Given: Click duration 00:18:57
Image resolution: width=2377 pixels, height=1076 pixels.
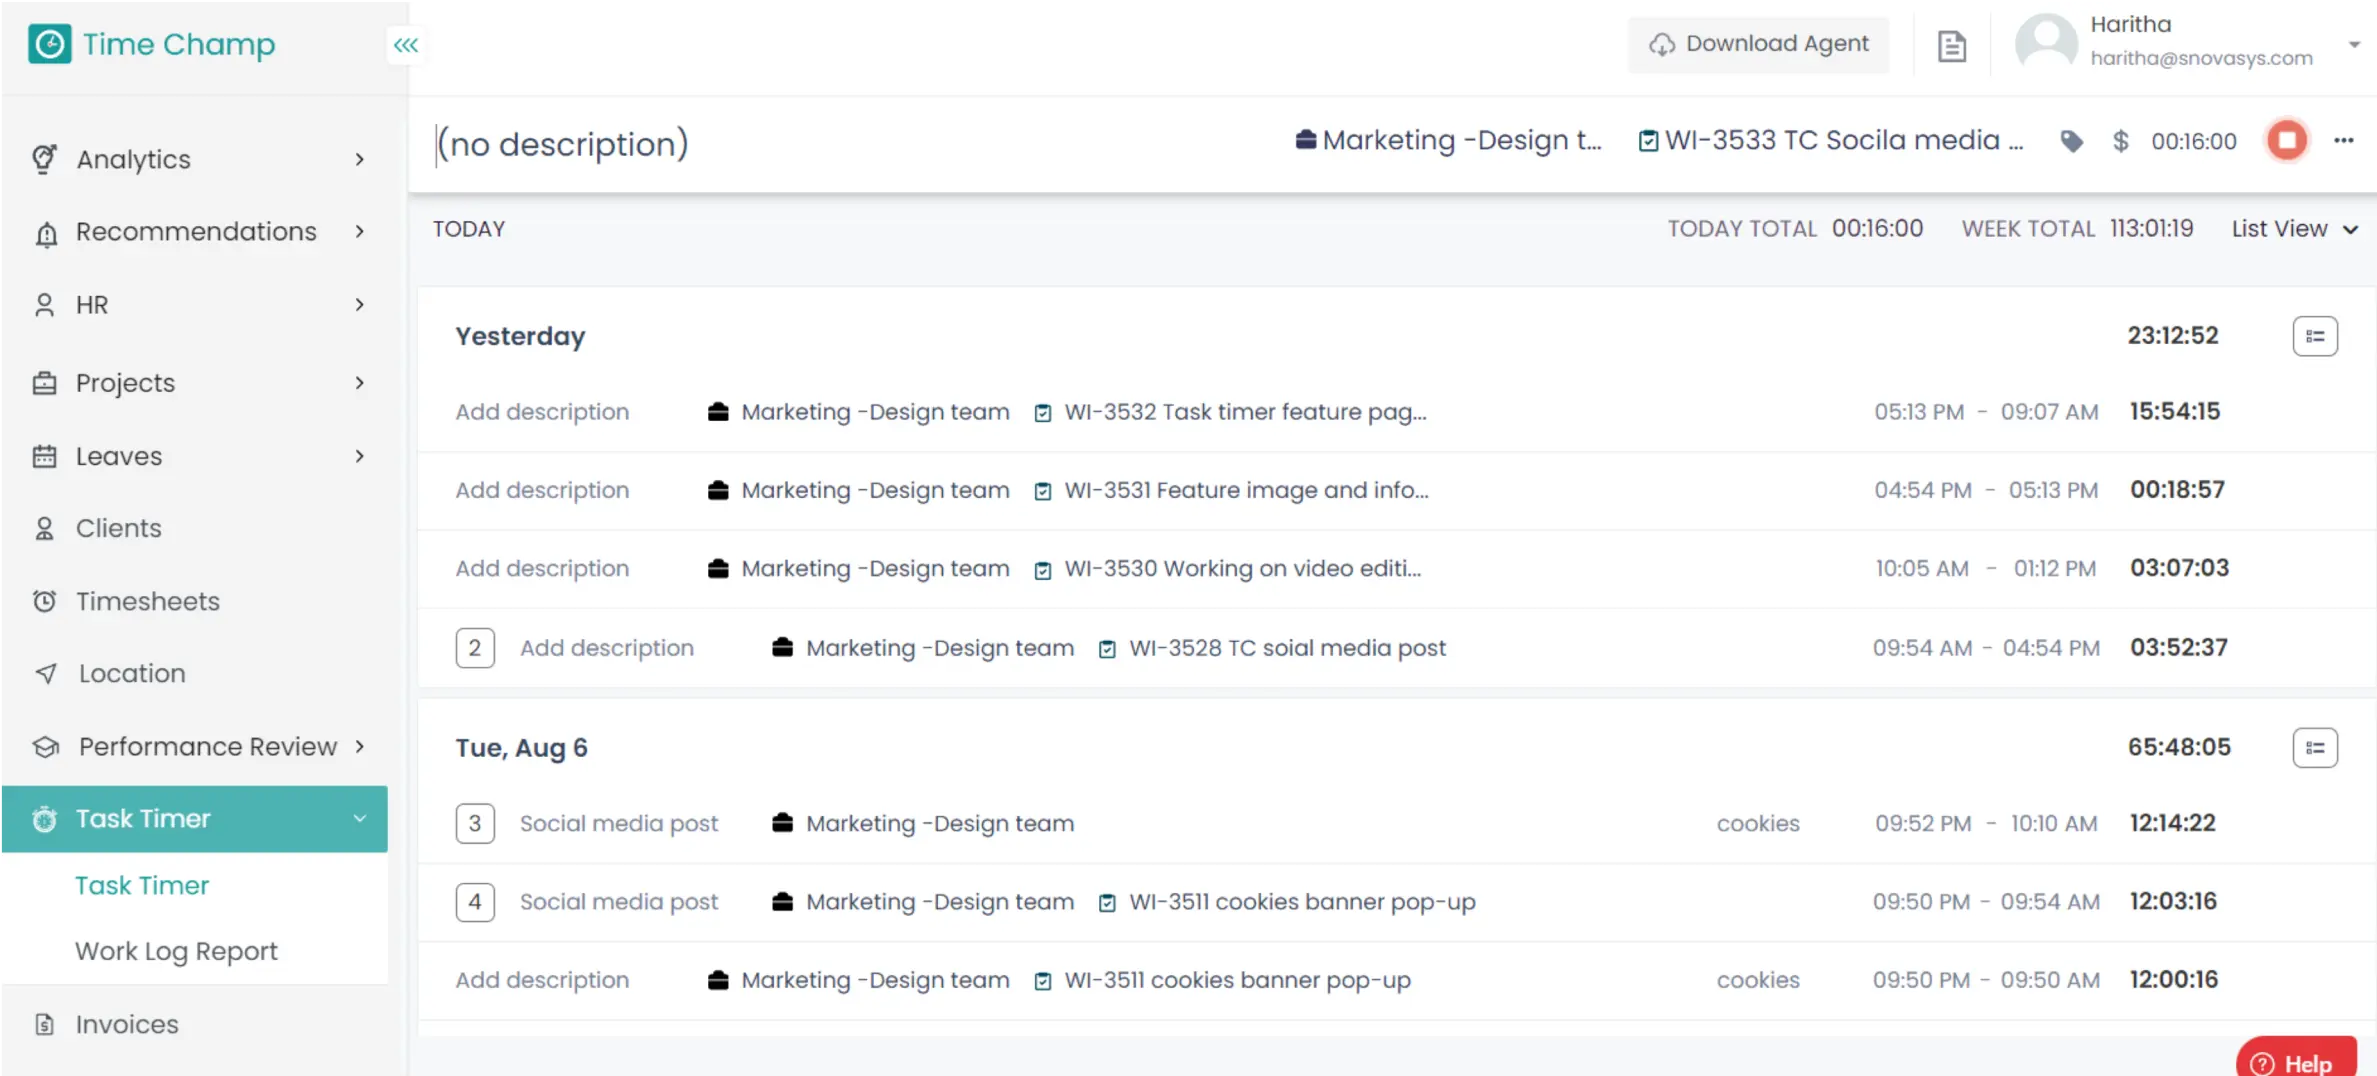Looking at the screenshot, I should point(2177,490).
